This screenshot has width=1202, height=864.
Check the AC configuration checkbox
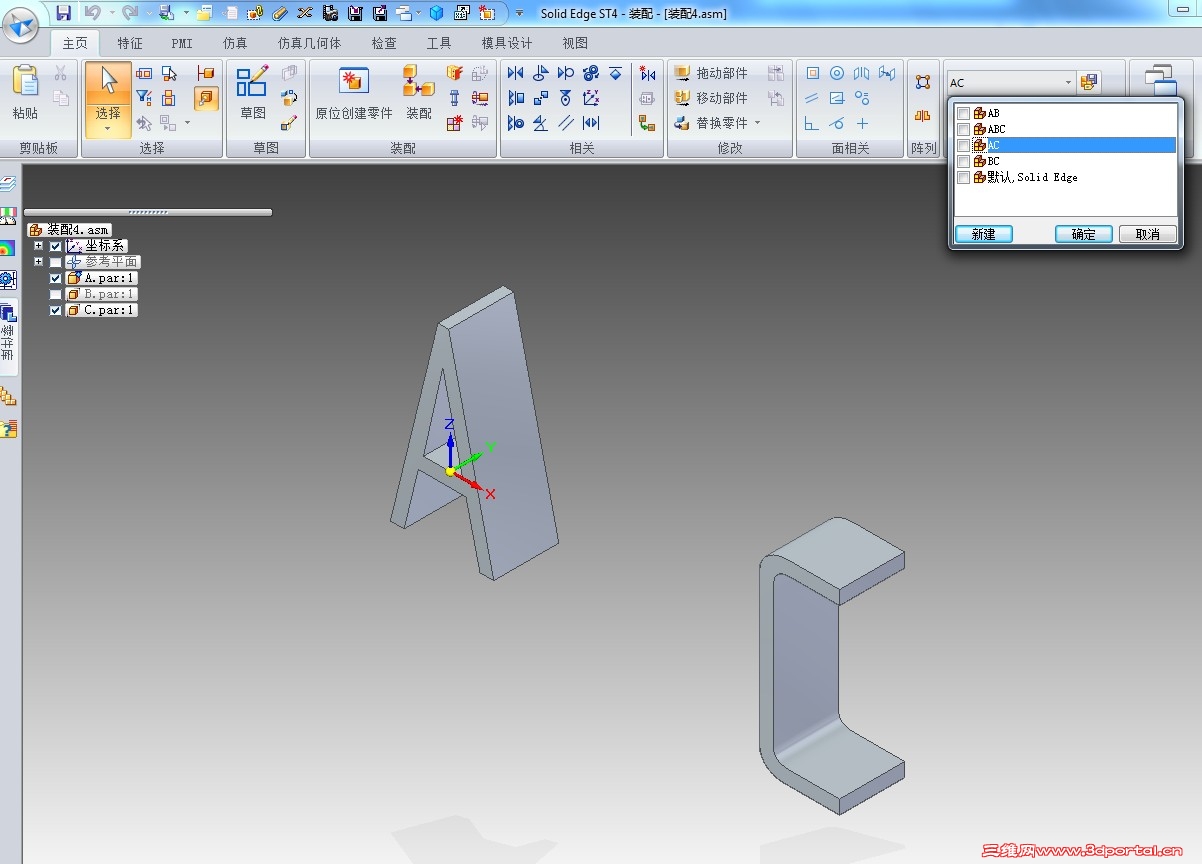[963, 146]
